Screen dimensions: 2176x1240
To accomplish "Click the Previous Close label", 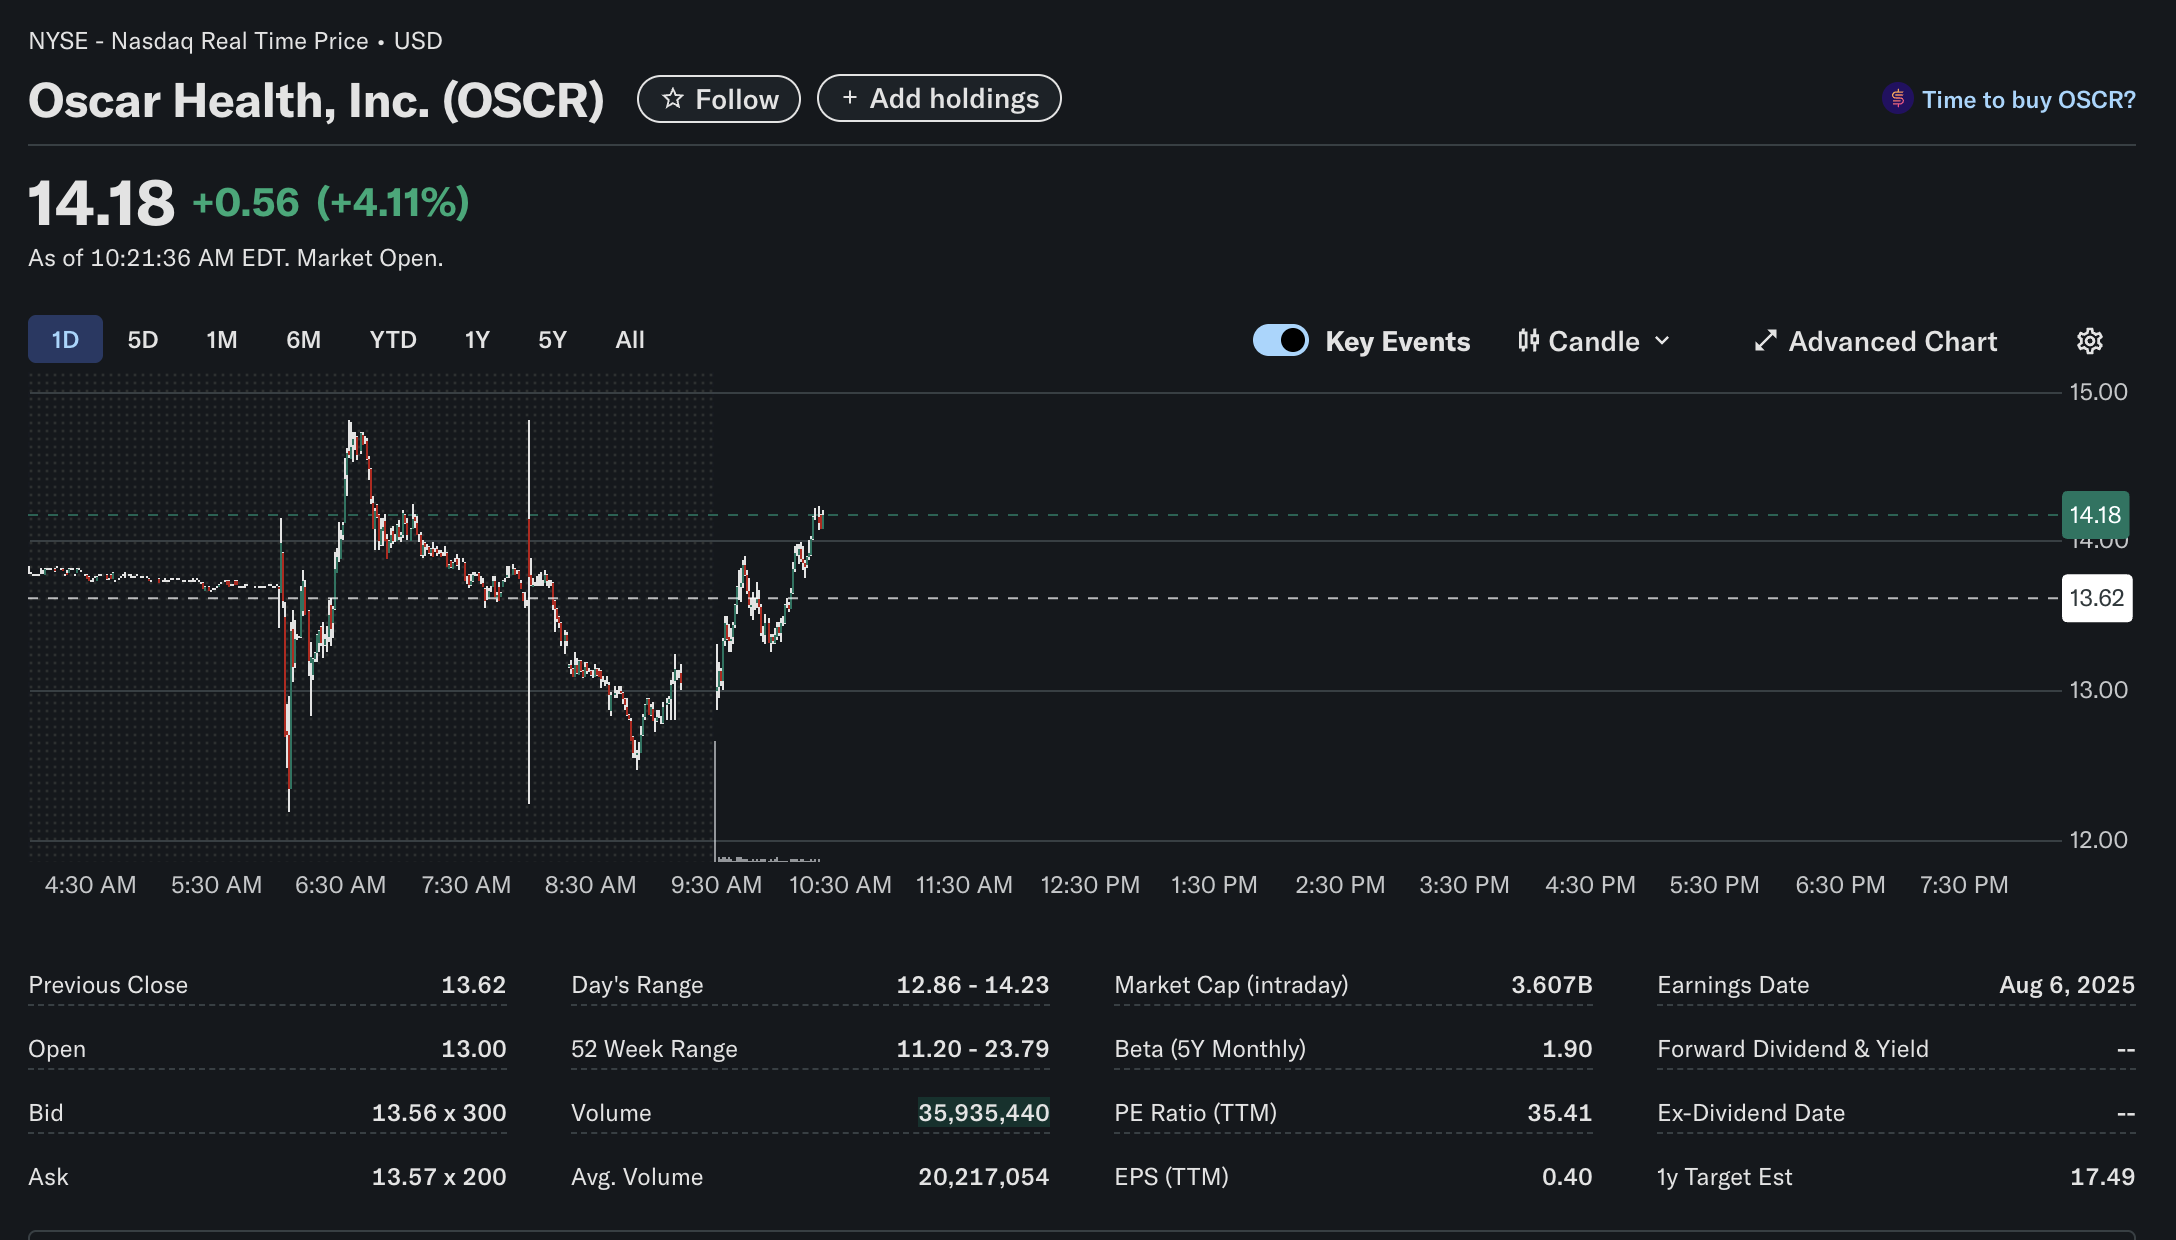I will click(108, 985).
